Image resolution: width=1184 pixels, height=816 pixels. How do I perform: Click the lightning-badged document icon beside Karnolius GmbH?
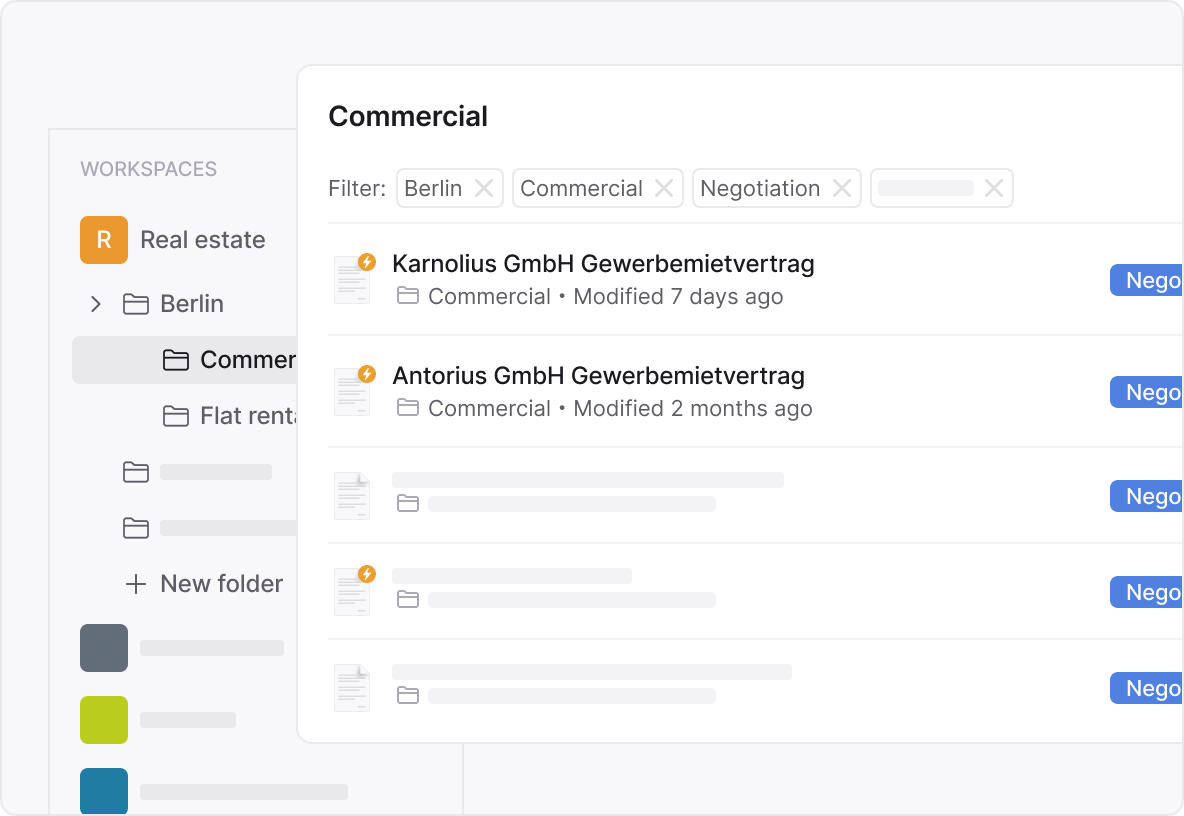tap(352, 280)
